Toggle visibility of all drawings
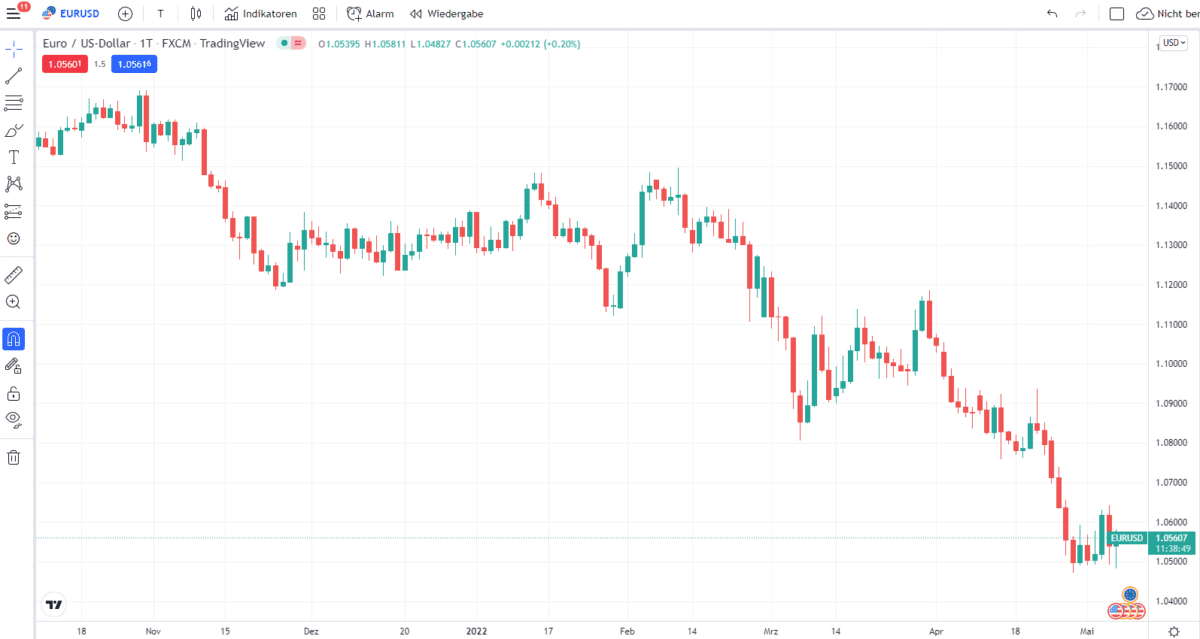The height and width of the screenshot is (639, 1200). click(13, 420)
